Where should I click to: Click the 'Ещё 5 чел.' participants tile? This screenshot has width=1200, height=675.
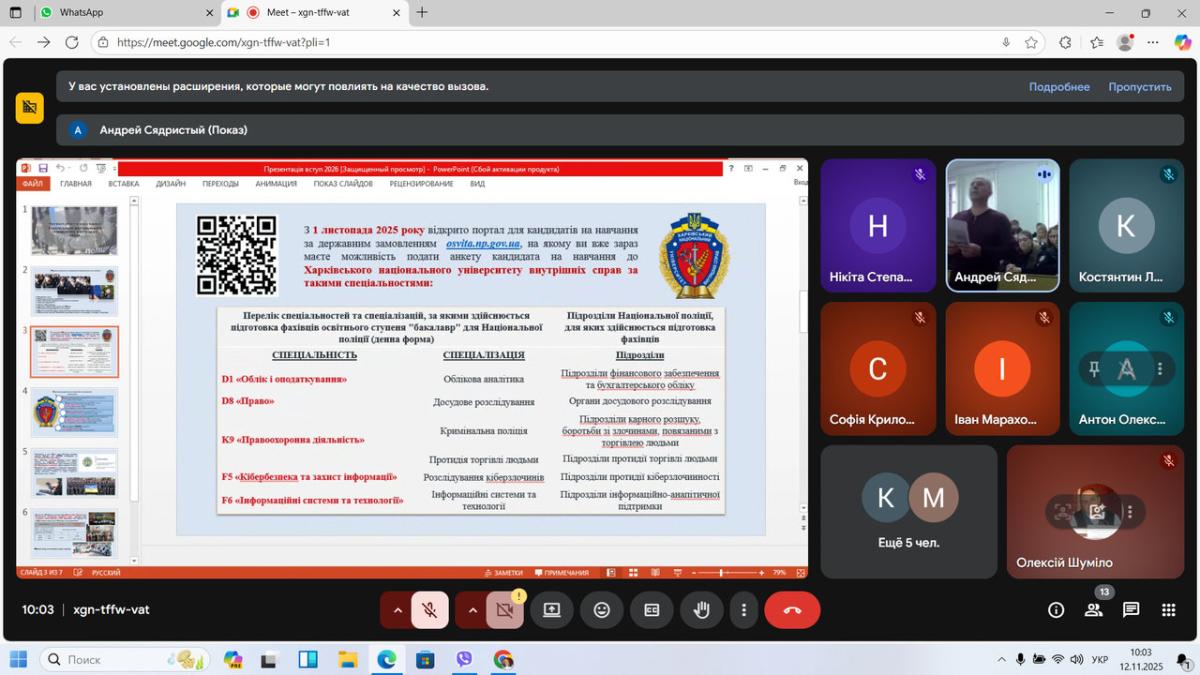[908, 511]
